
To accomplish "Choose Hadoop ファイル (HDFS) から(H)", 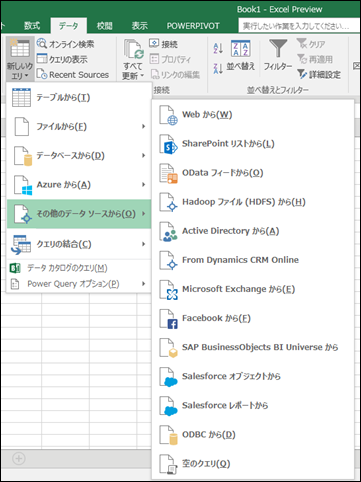I will [x=253, y=202].
